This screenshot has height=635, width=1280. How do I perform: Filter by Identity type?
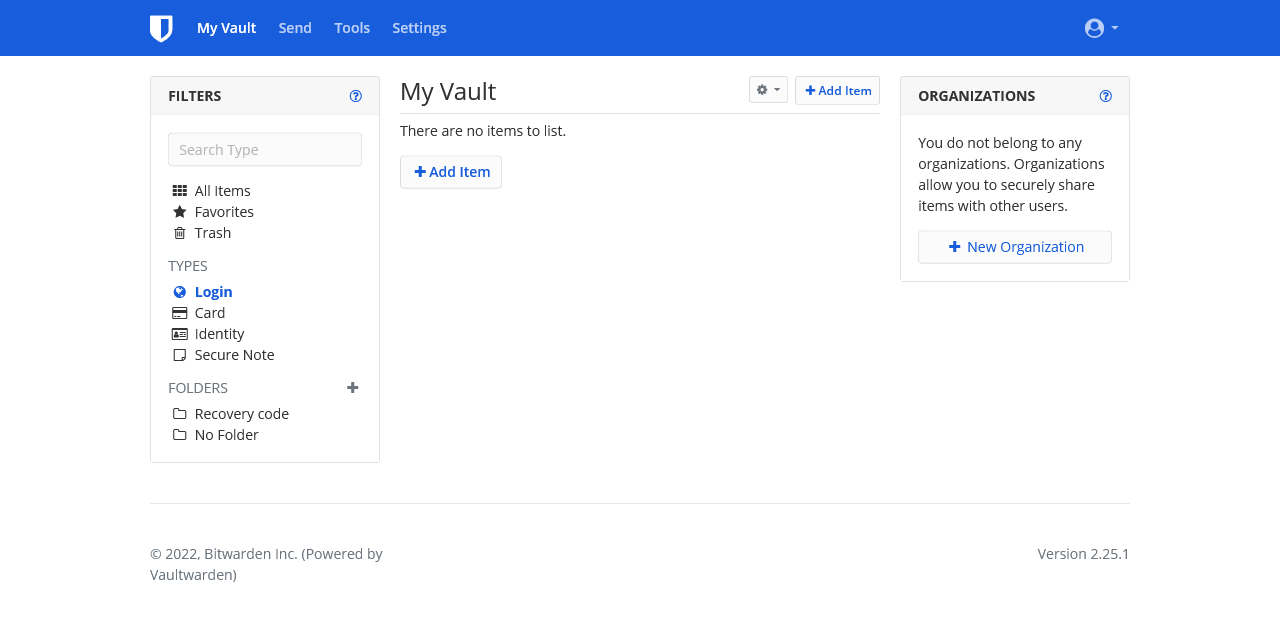tap(219, 334)
